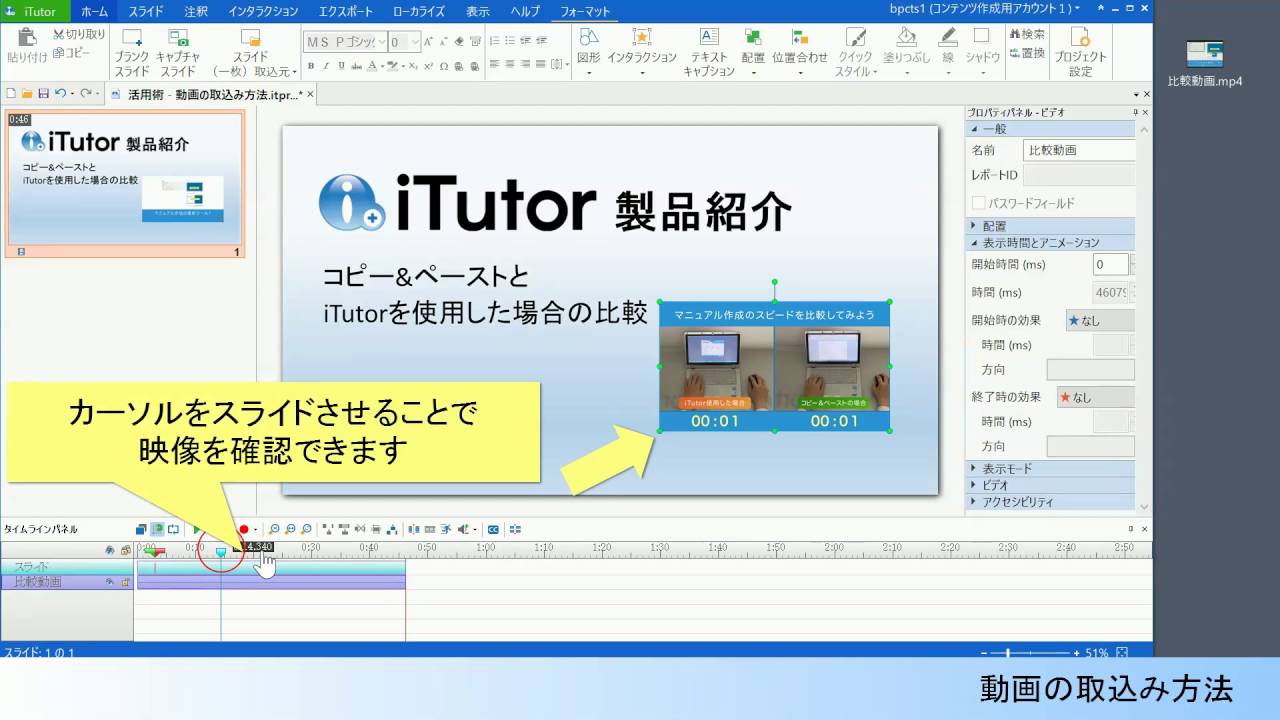Toggle underline formatting
The height and width of the screenshot is (720, 1280).
(342, 66)
